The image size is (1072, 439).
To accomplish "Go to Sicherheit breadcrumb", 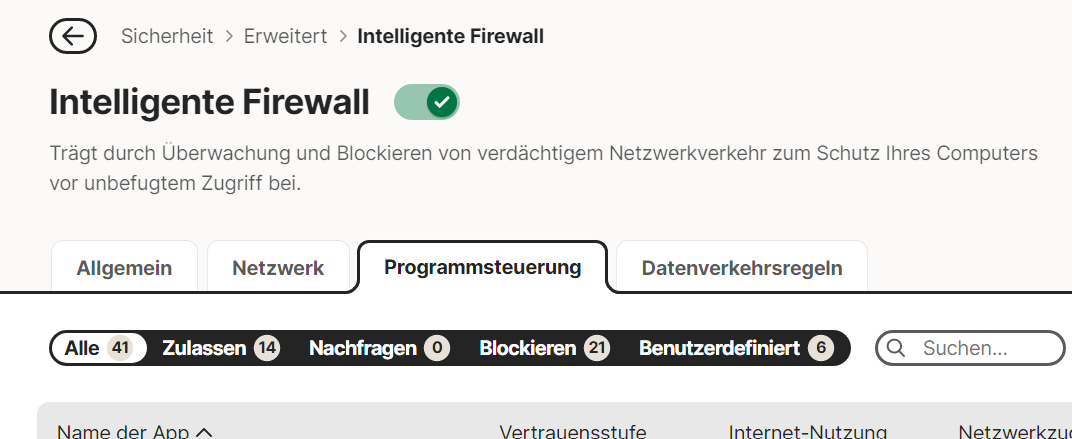I will click(x=167, y=37).
